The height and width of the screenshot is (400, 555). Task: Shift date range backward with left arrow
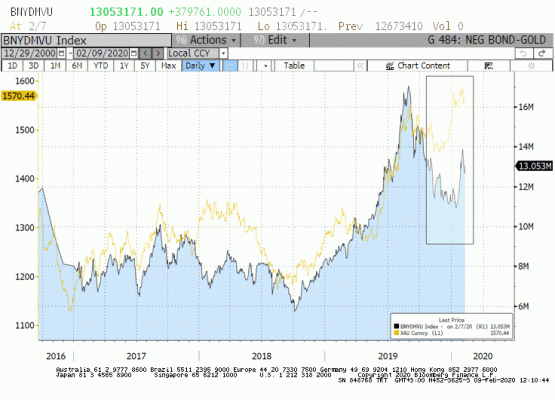click(x=145, y=53)
